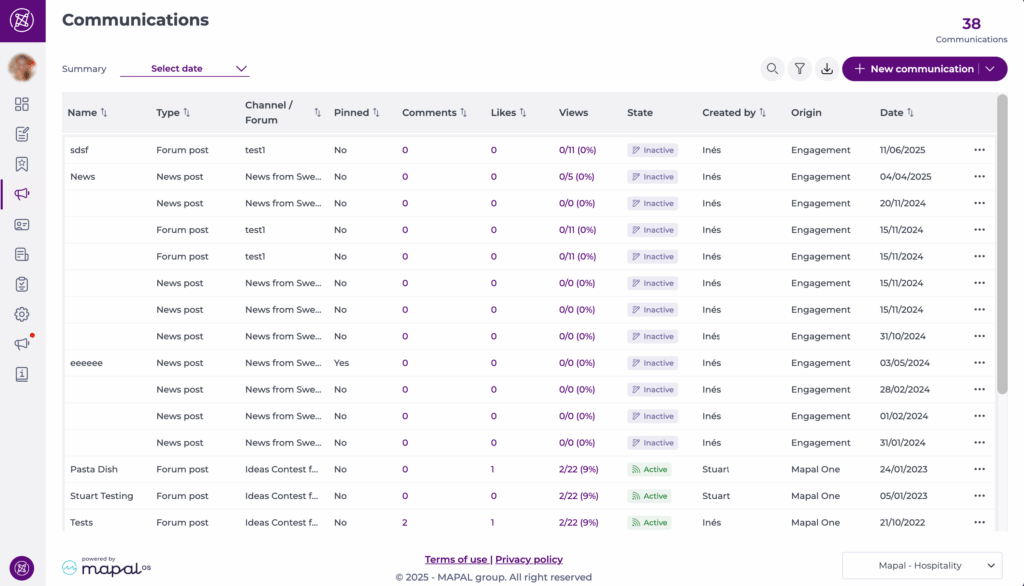The image size is (1024, 586).
Task: Open three-dot menu for Pasta Dish row
Action: tap(979, 469)
